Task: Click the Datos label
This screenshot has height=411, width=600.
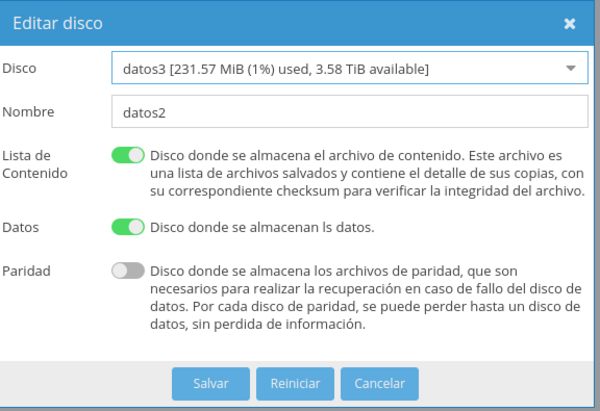Action: [21, 227]
